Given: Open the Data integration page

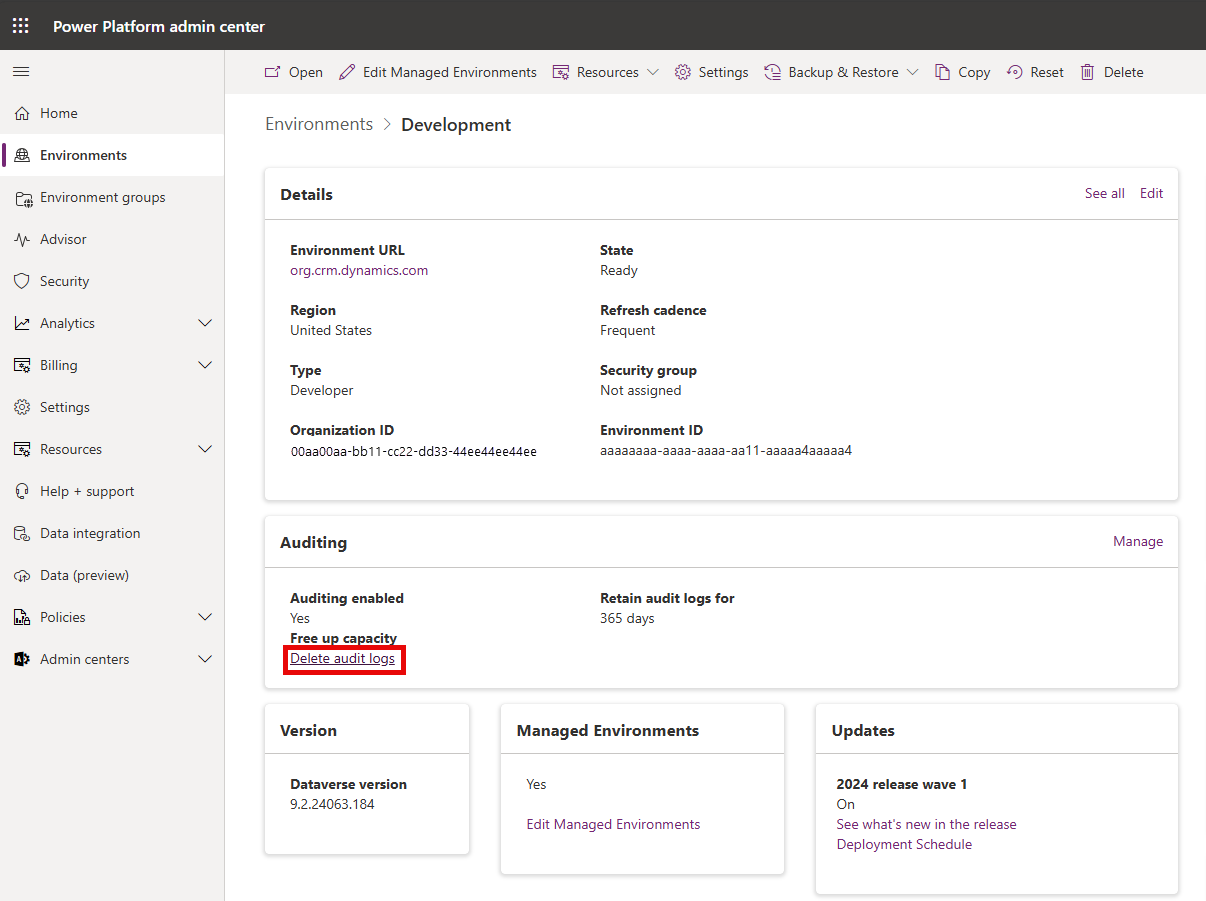Looking at the screenshot, I should [90, 534].
